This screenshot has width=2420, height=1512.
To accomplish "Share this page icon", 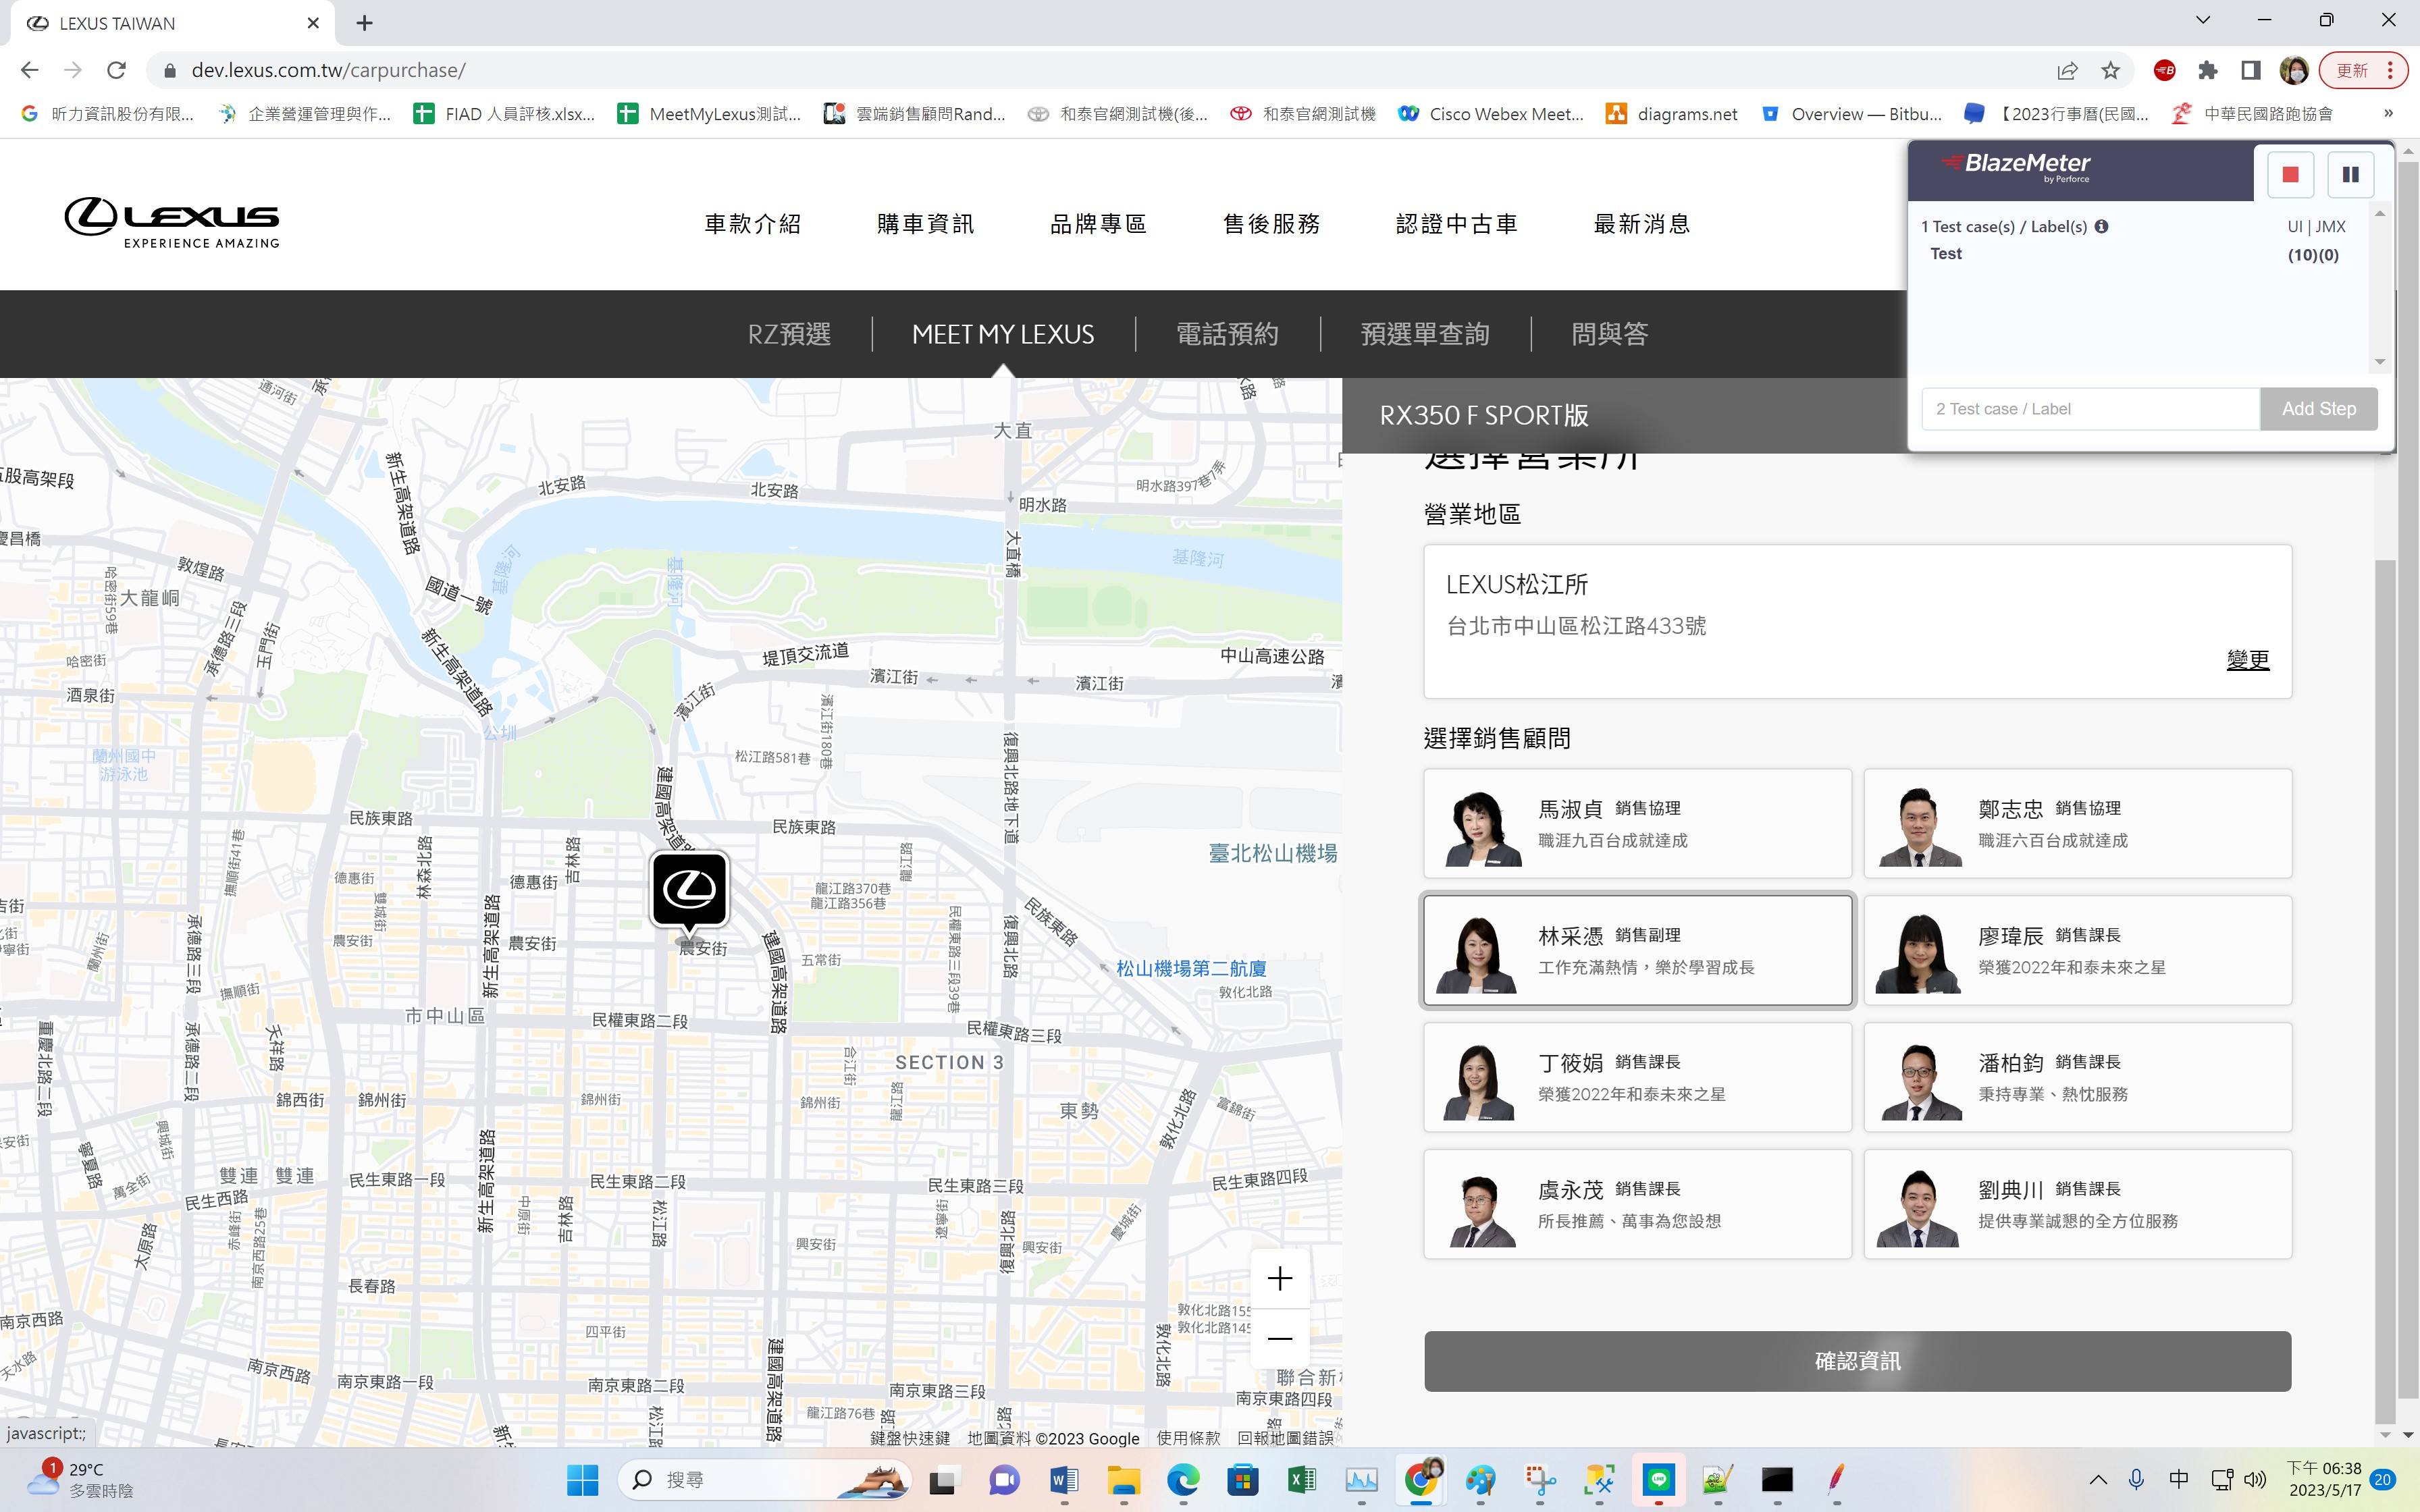I will click(x=2067, y=70).
